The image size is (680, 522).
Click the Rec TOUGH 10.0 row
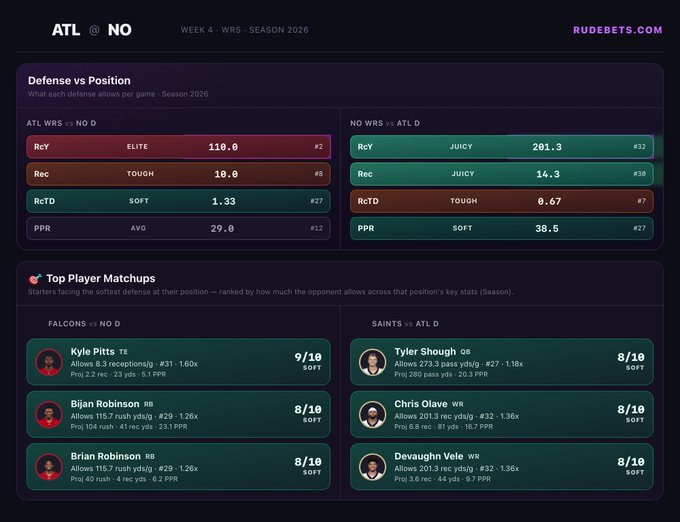click(x=178, y=174)
